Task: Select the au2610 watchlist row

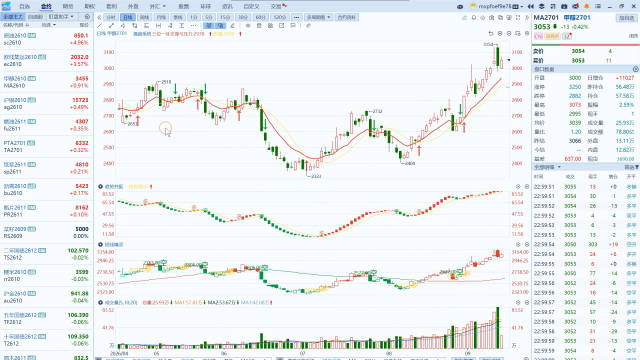Action: [x=46, y=297]
